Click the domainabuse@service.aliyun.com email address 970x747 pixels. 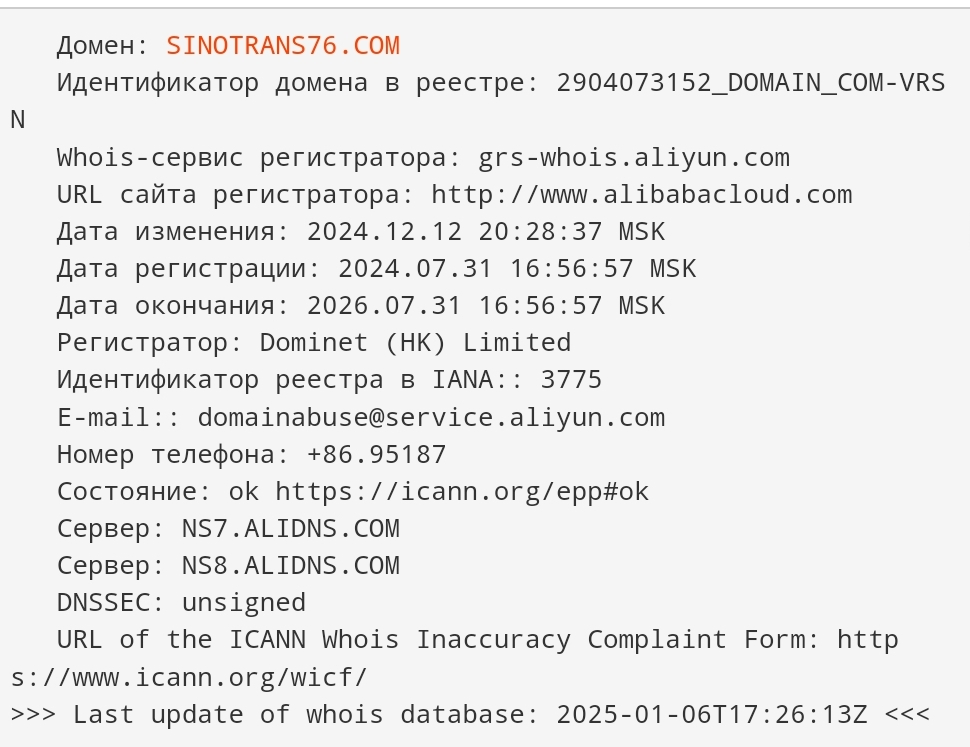431,417
